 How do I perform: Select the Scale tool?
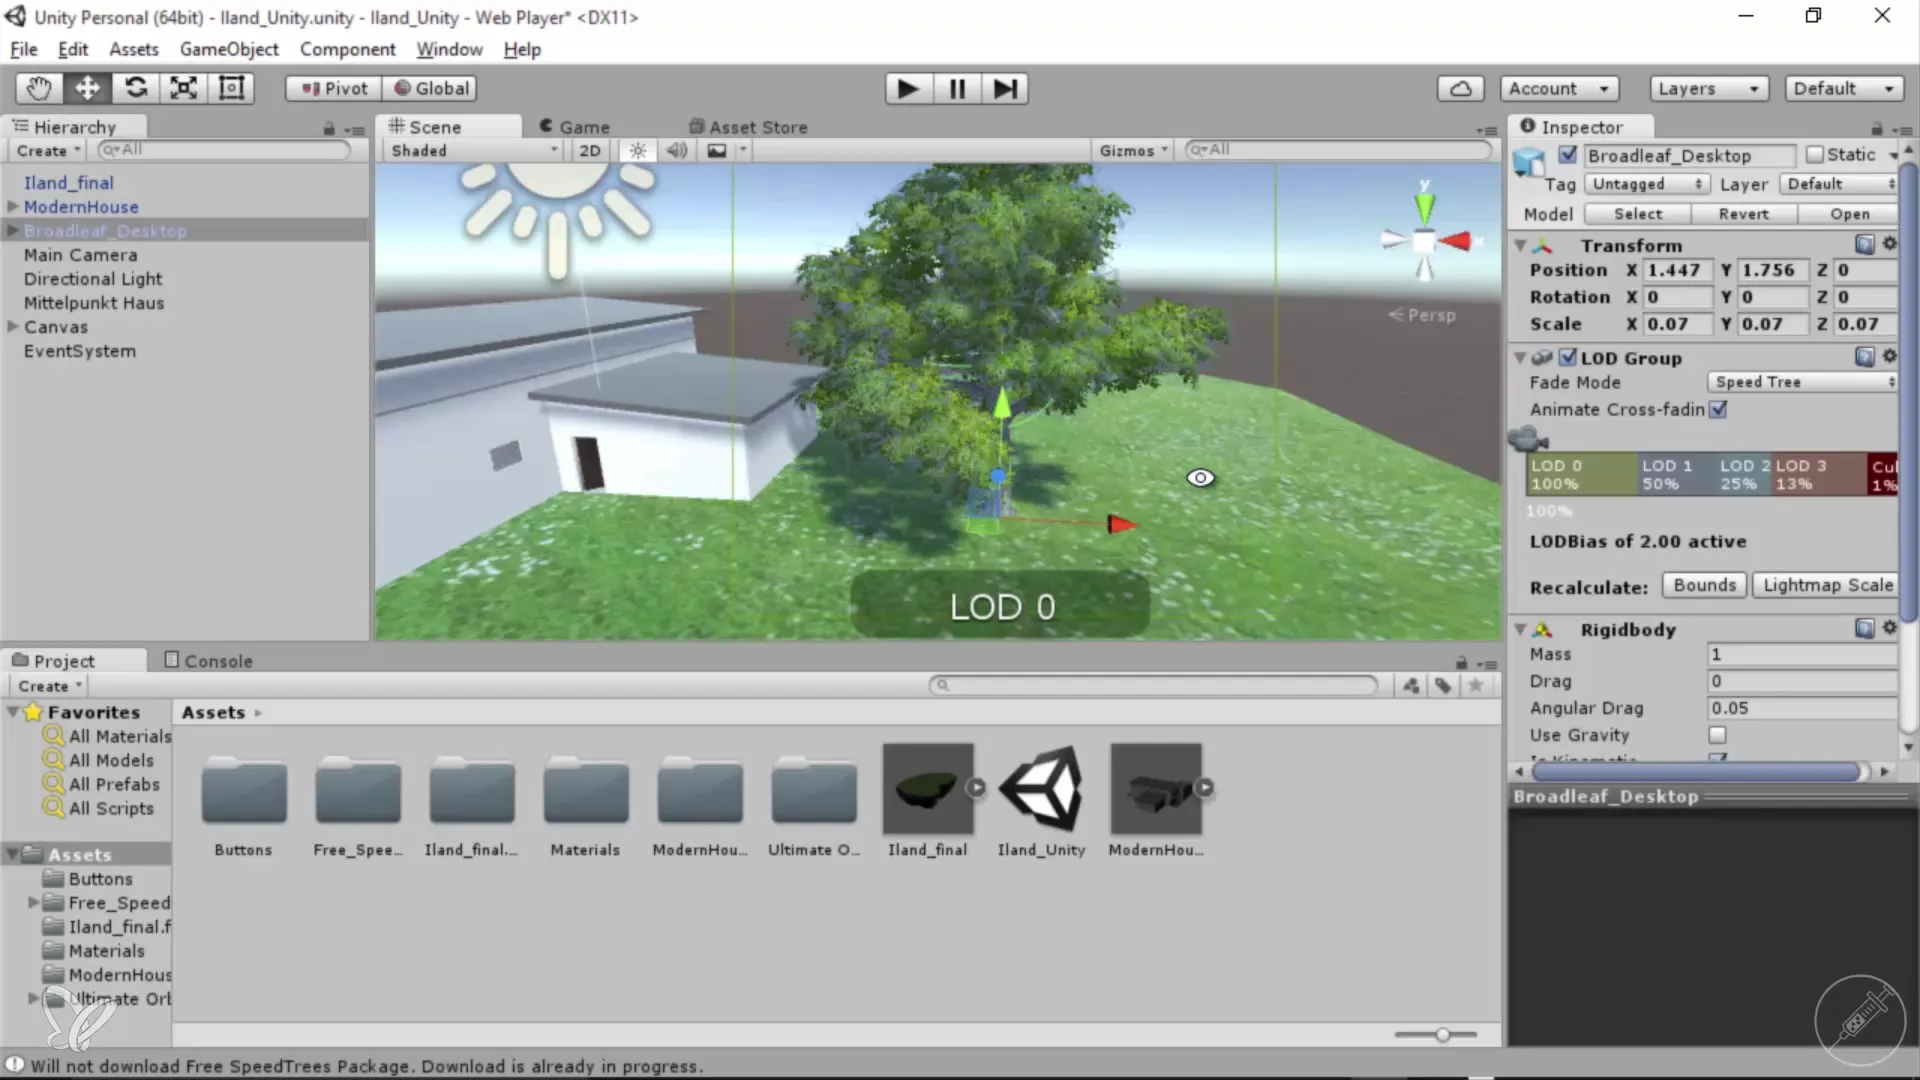click(x=183, y=89)
